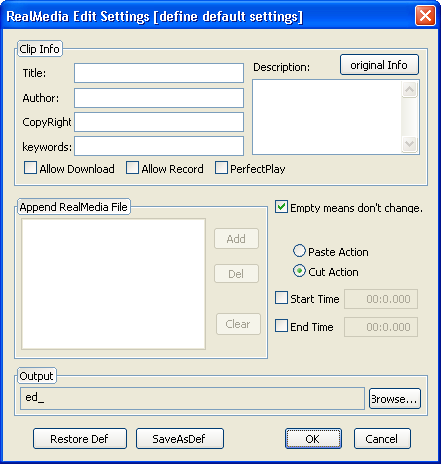This screenshot has height=464, width=441.
Task: Click the Output path field
Action: [x=192, y=398]
